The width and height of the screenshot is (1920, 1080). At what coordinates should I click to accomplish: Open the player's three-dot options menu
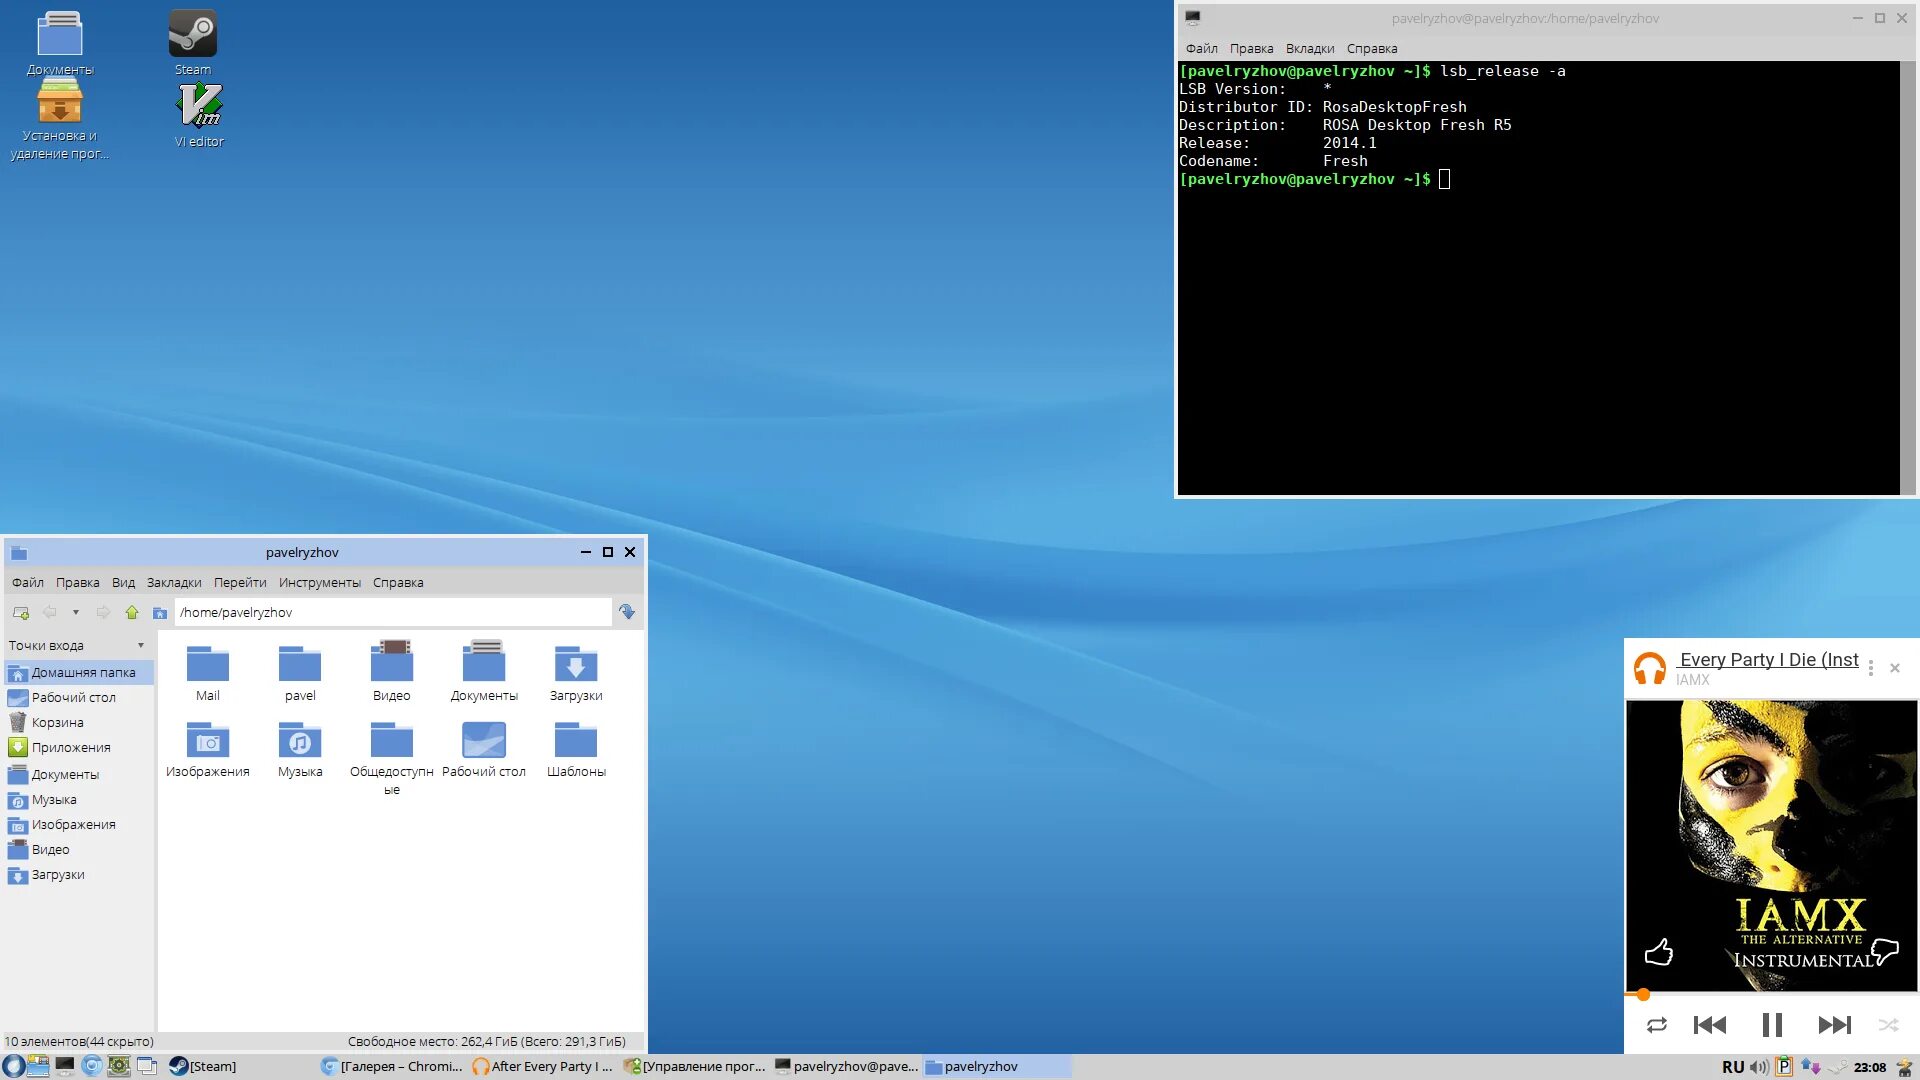point(1871,668)
